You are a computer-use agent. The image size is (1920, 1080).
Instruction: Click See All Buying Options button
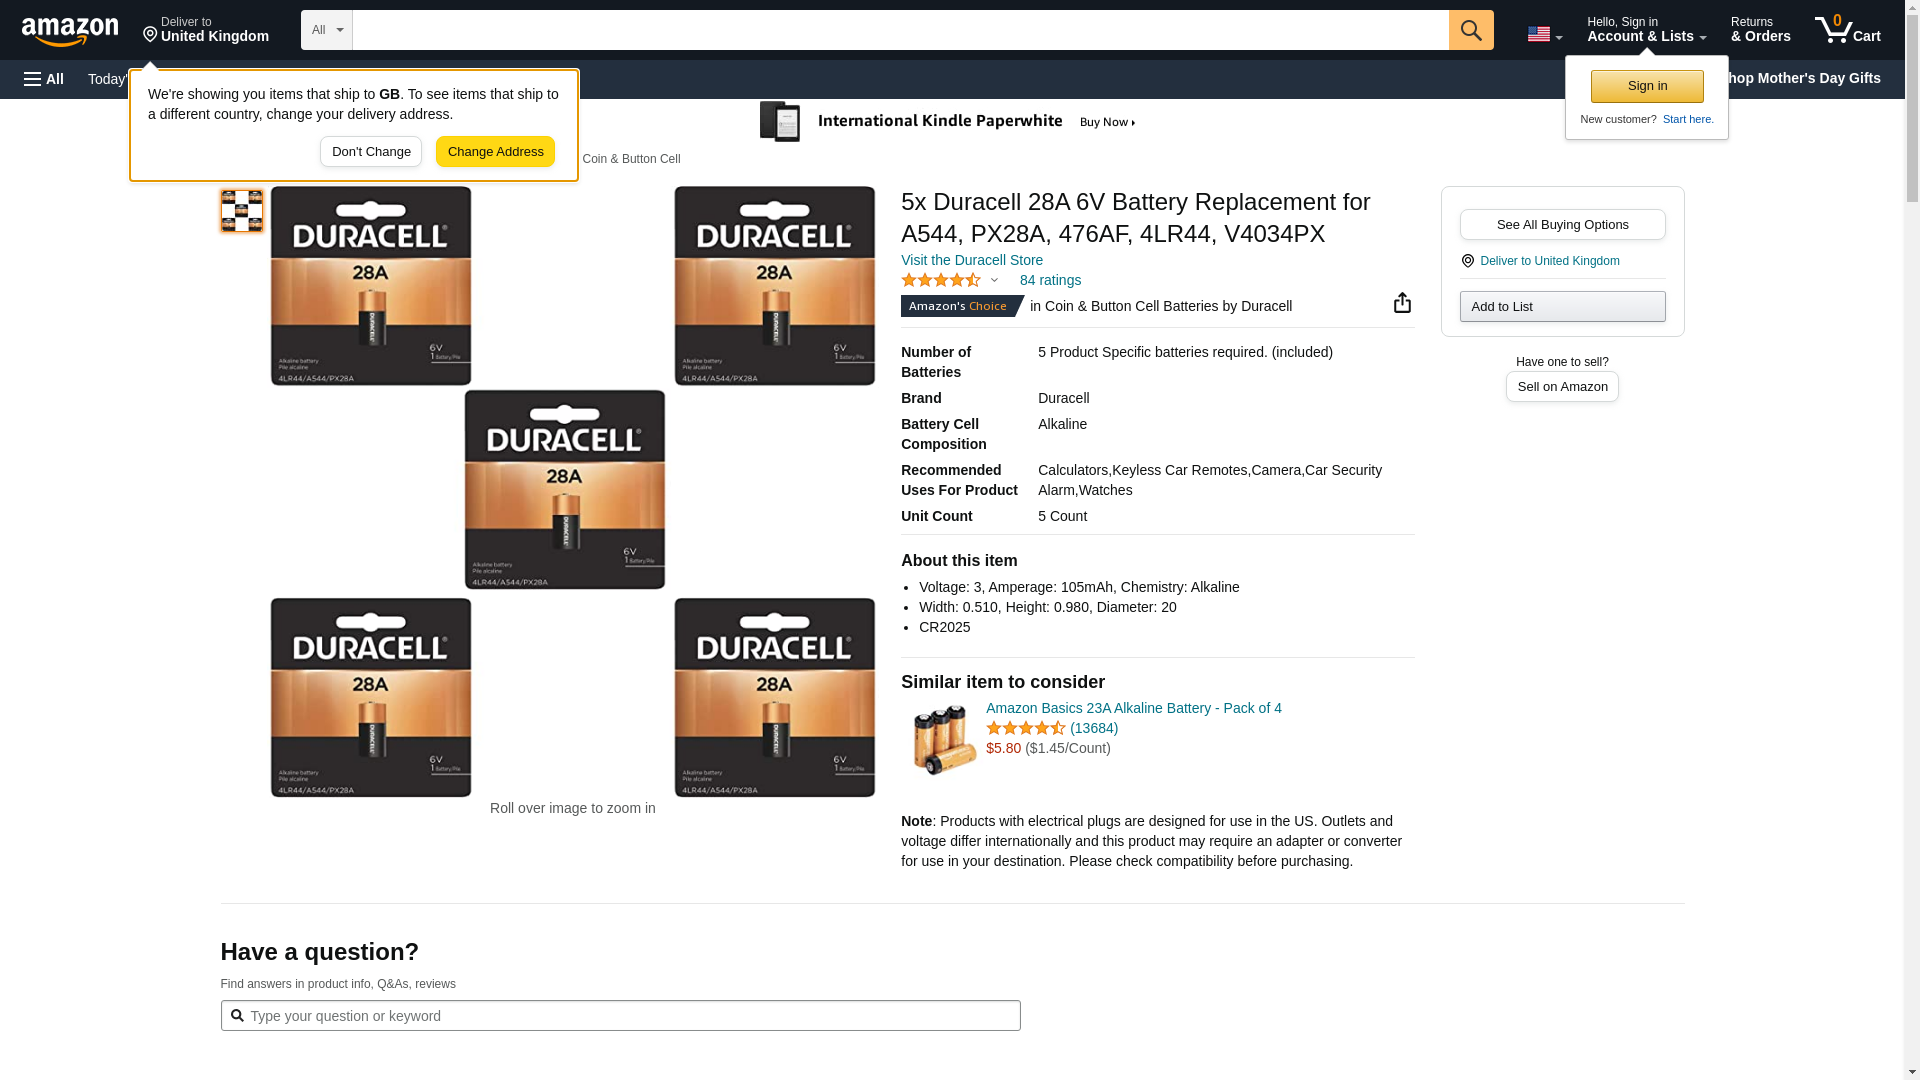1562,225
